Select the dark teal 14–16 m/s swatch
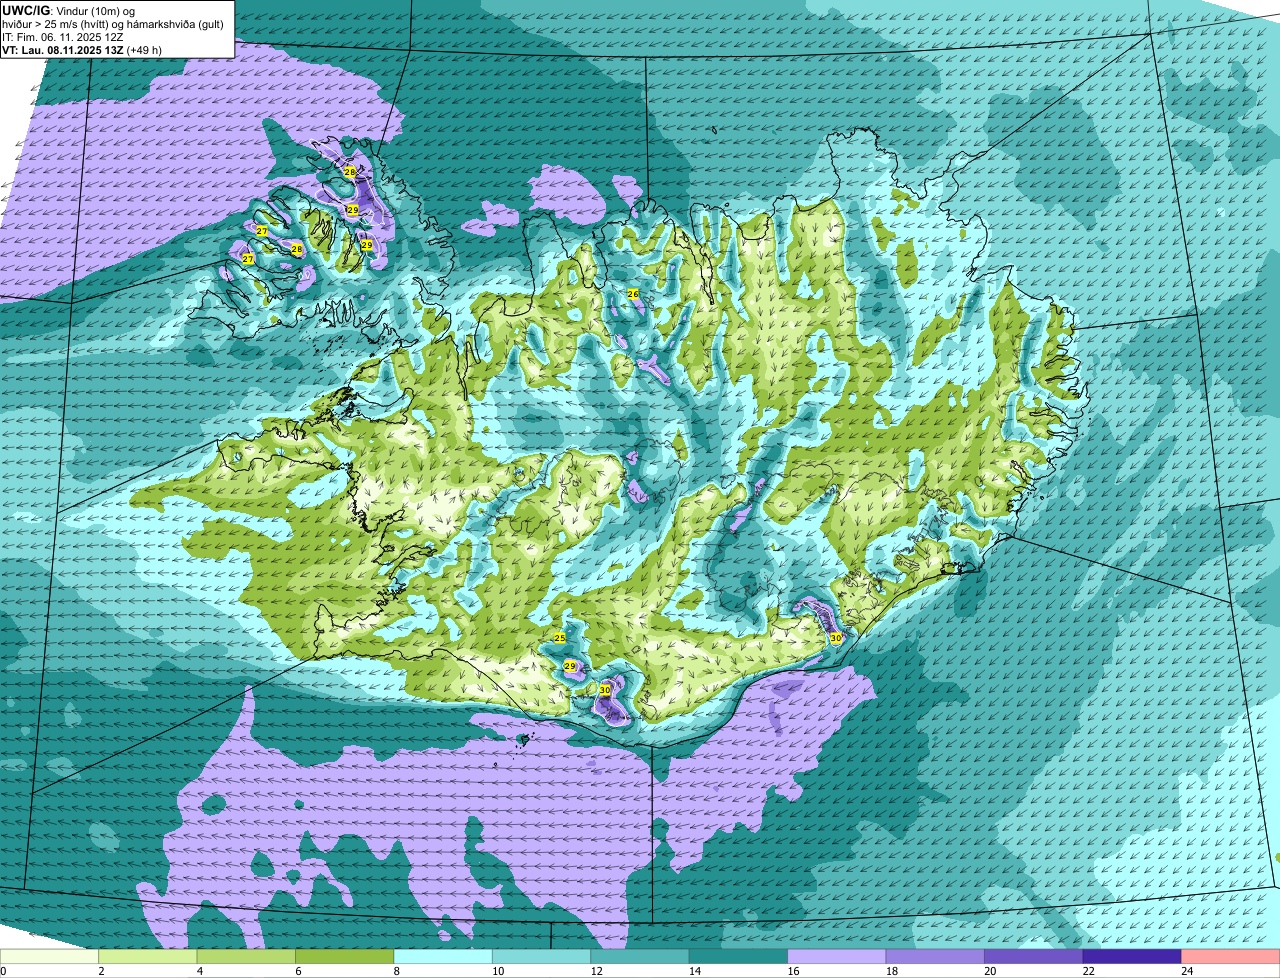Screen dimensions: 1280x978 click(x=739, y=956)
